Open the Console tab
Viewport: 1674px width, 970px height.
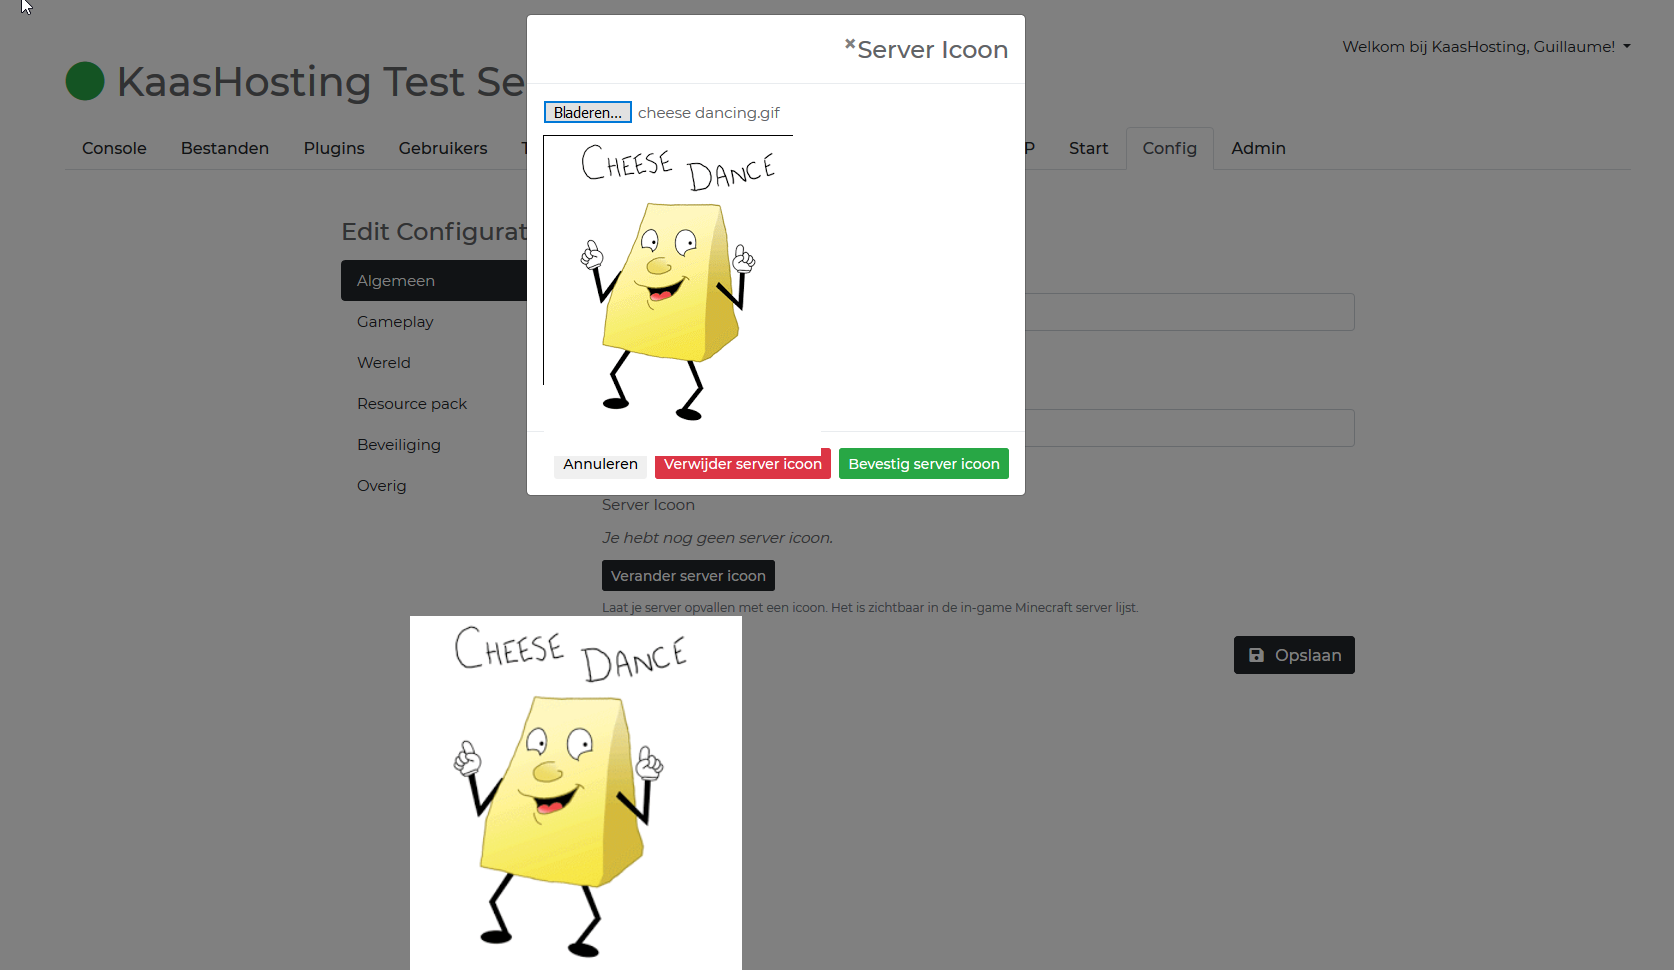[x=114, y=148]
